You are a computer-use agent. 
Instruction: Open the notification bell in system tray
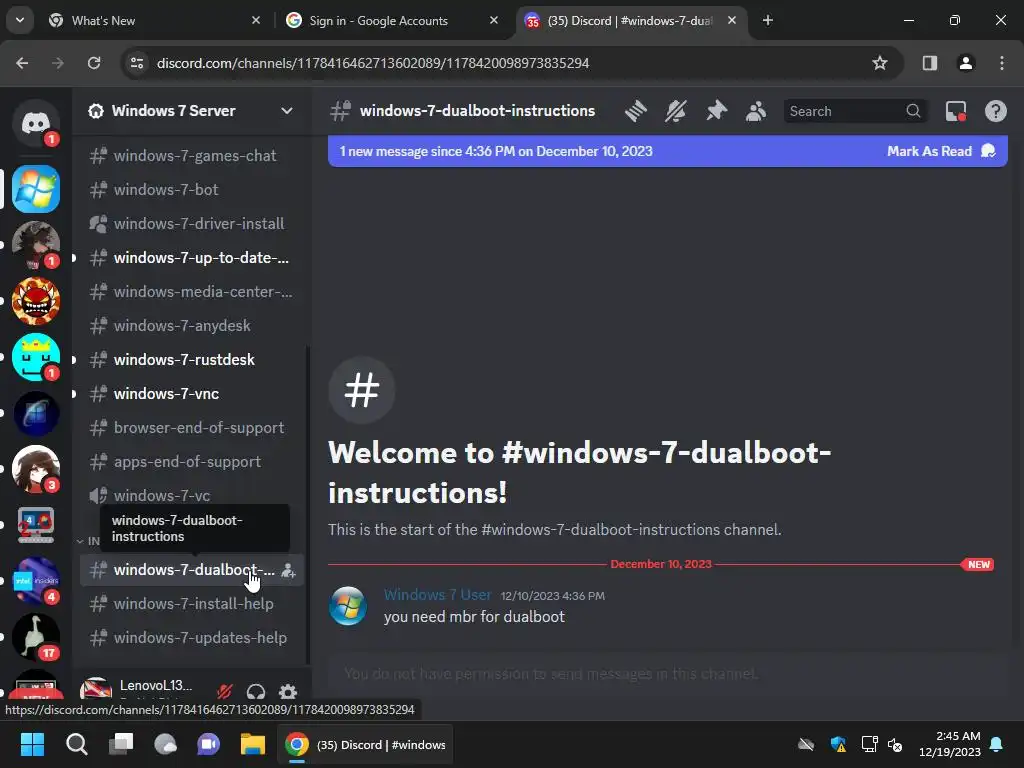997,744
